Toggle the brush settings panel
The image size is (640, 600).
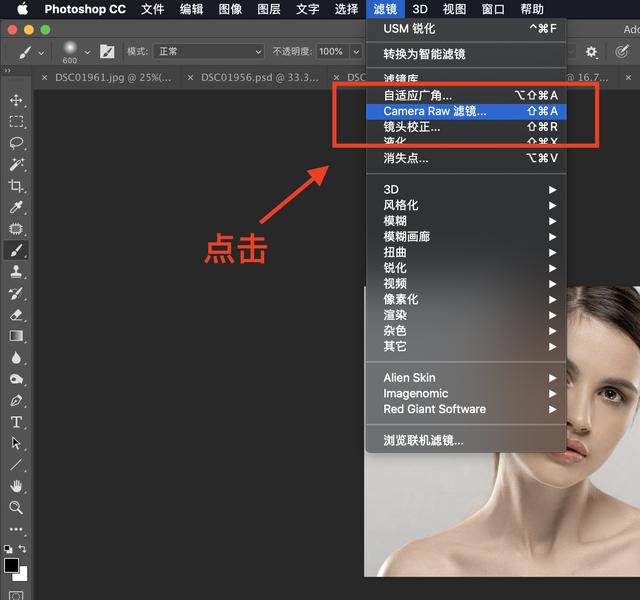pos(107,51)
